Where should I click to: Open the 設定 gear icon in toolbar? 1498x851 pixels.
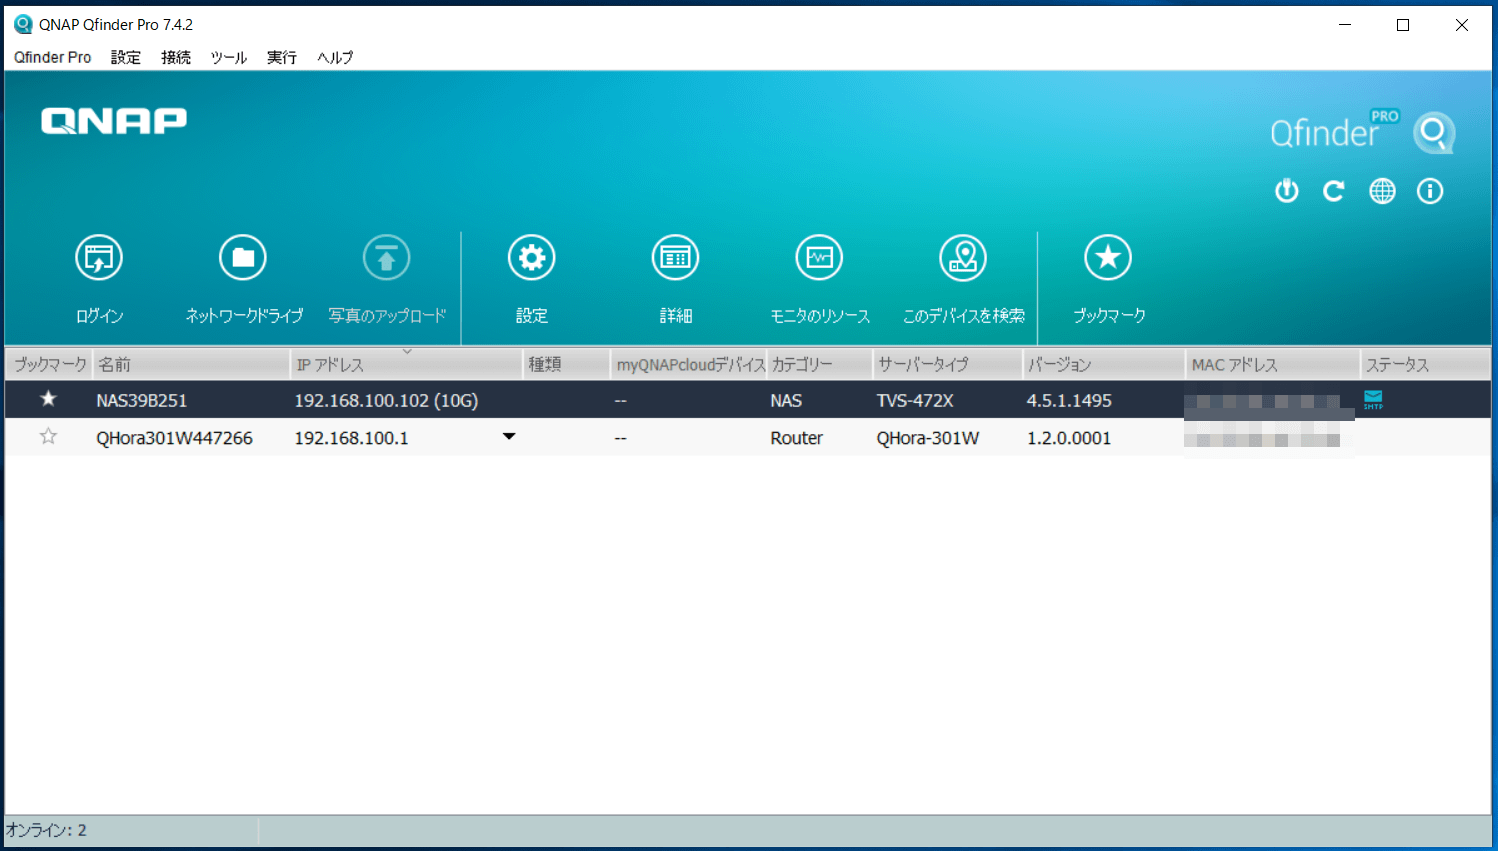click(531, 258)
